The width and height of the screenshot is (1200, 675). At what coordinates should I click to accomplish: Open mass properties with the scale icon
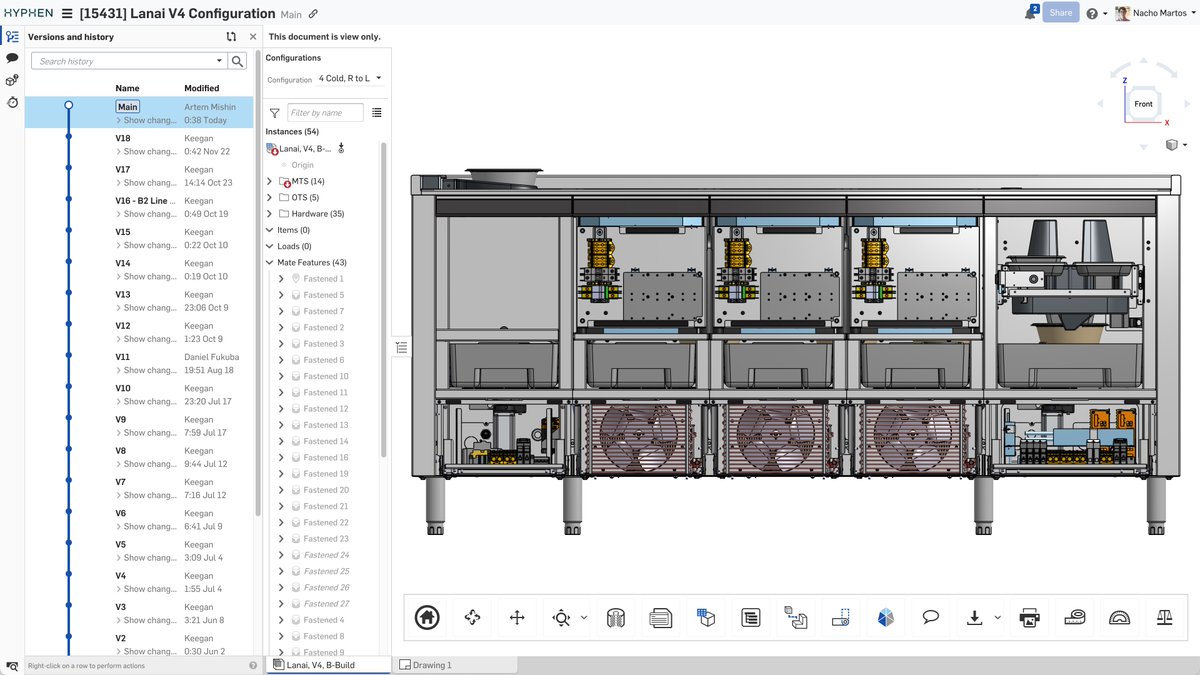(1164, 617)
